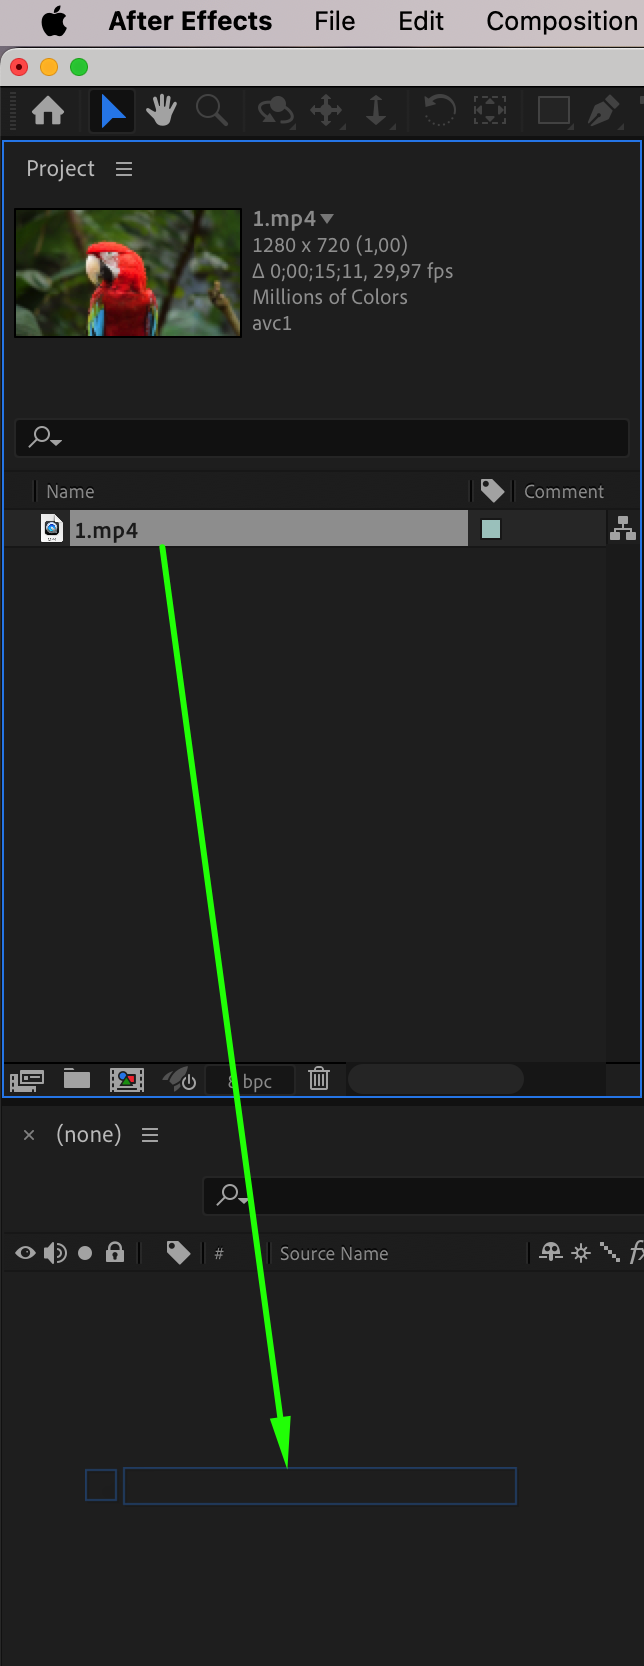Delete selected item with trash icon

pos(319,1079)
